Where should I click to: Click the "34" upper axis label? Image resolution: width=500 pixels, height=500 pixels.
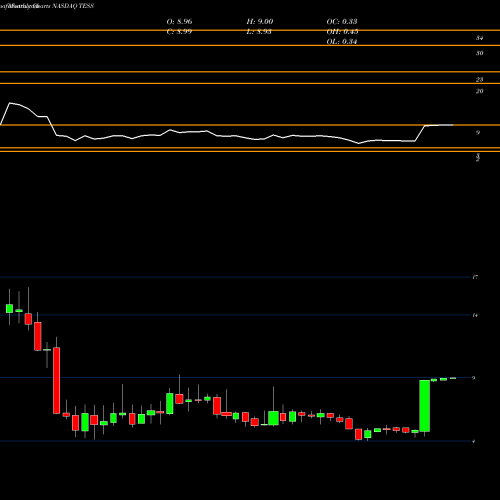point(479,38)
